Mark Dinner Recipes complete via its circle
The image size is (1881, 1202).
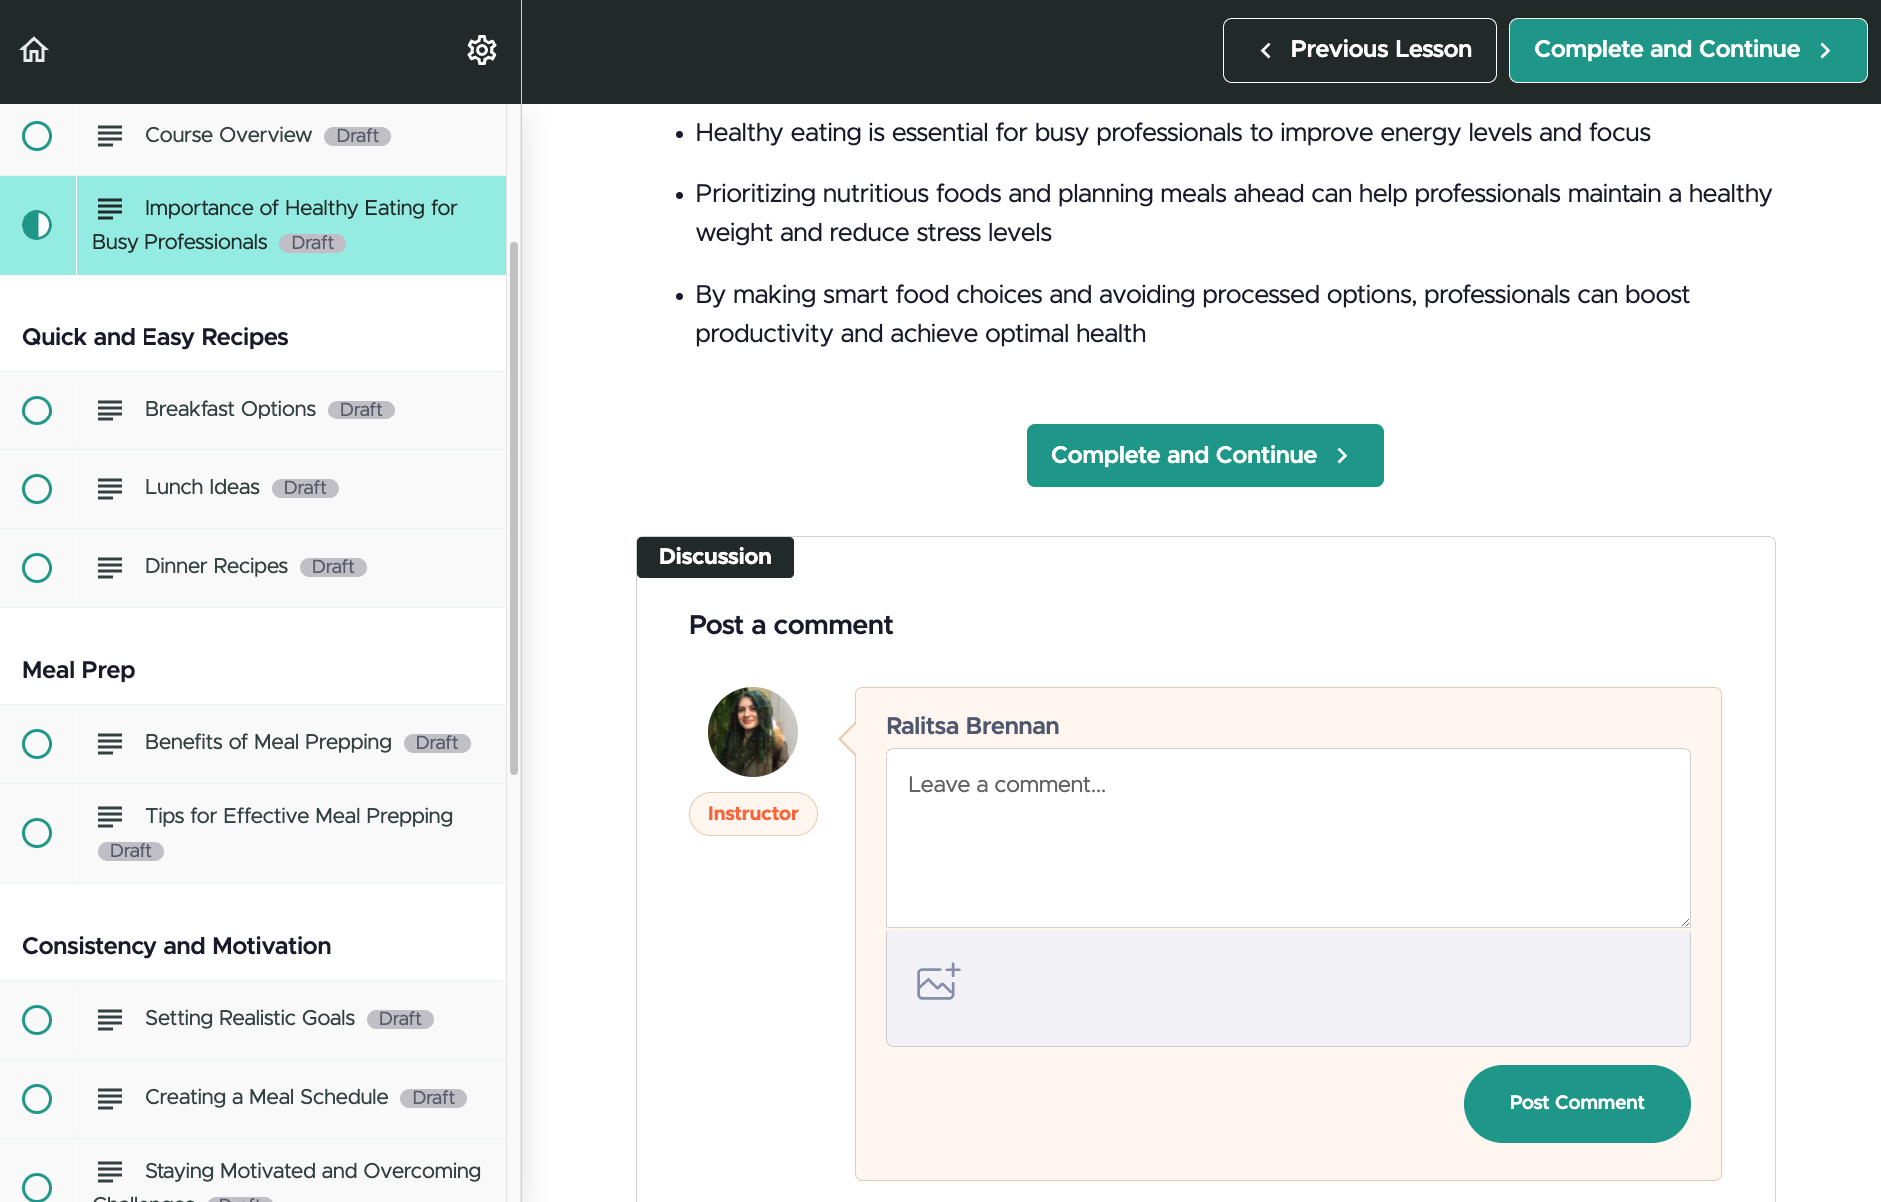[x=37, y=568]
